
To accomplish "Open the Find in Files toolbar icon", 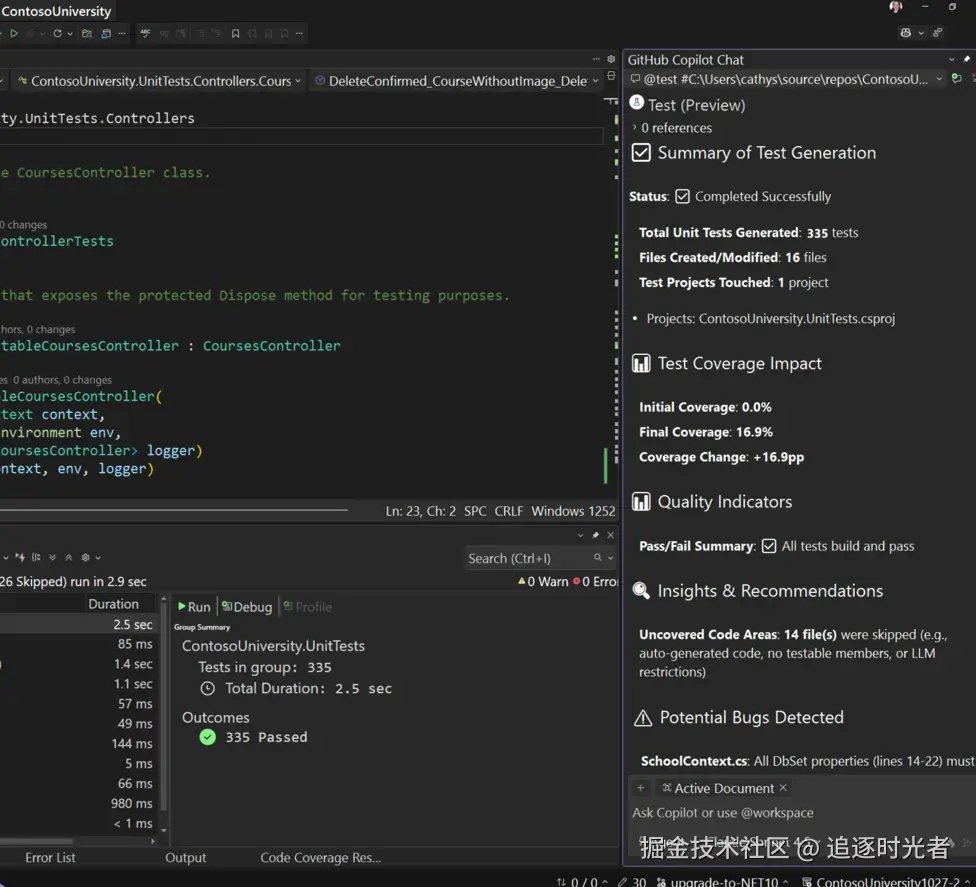I will (x=87, y=34).
